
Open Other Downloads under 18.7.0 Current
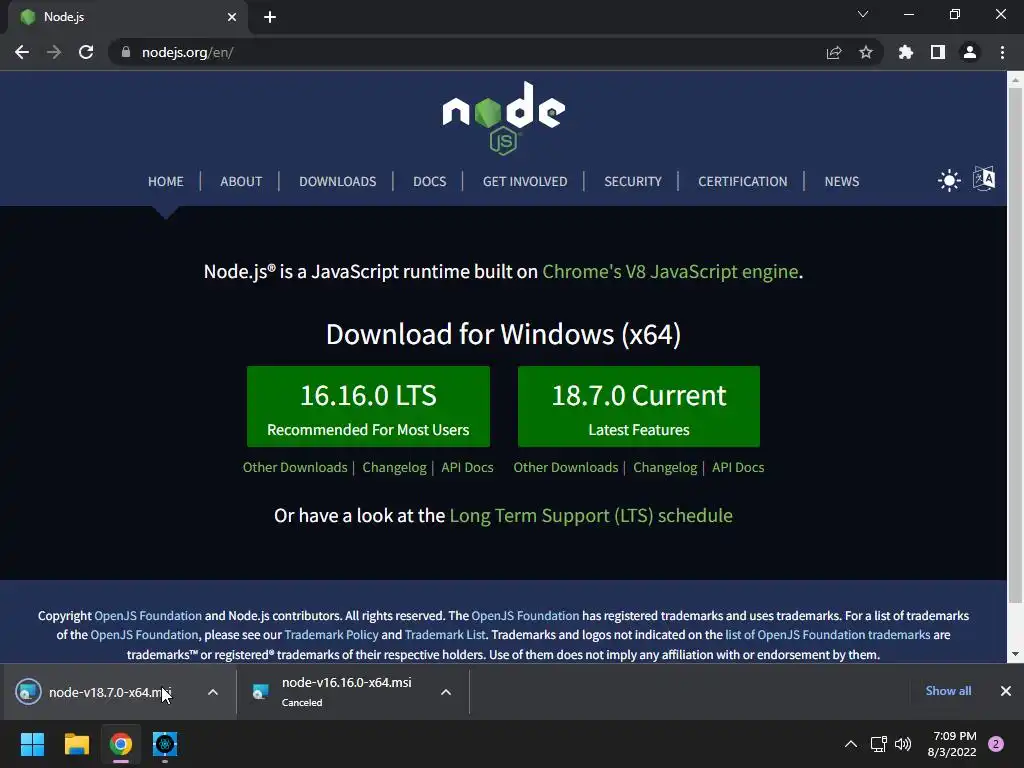tap(566, 468)
